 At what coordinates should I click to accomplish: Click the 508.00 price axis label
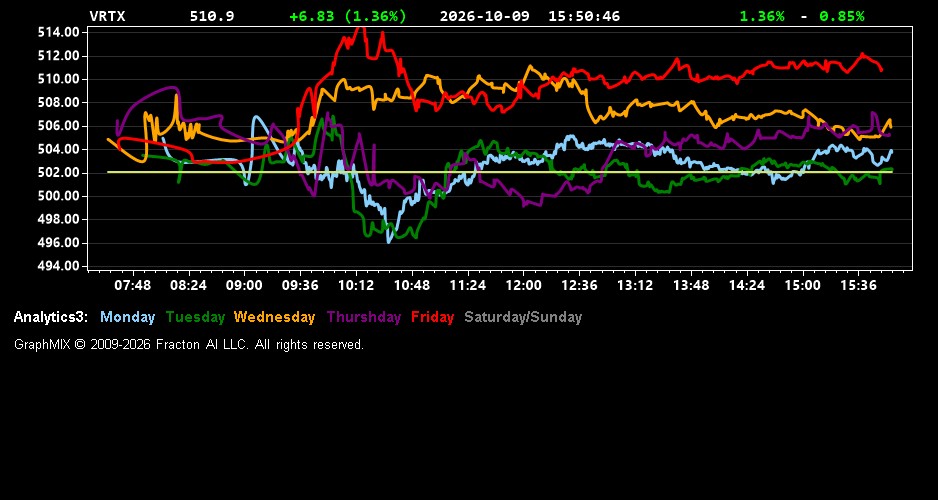[59, 102]
